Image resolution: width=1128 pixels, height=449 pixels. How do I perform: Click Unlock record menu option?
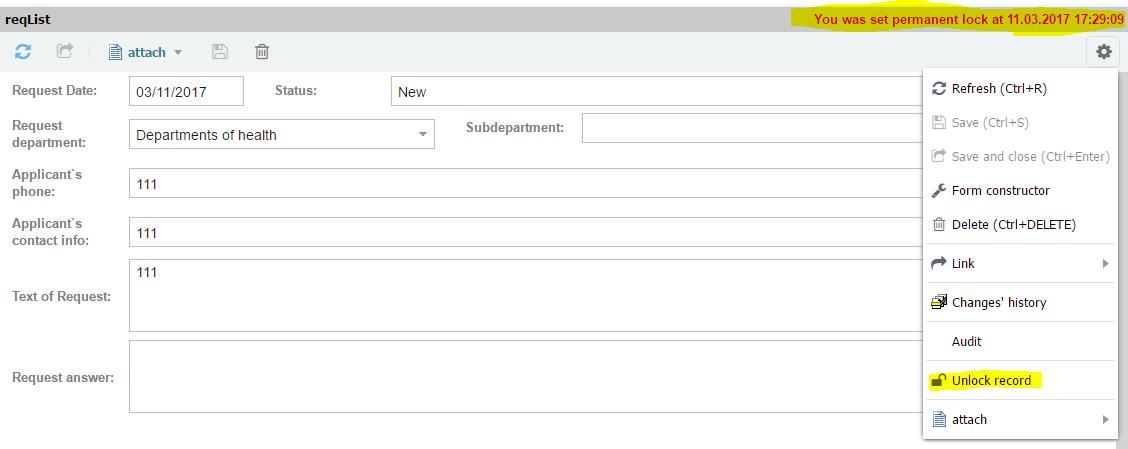pos(990,380)
